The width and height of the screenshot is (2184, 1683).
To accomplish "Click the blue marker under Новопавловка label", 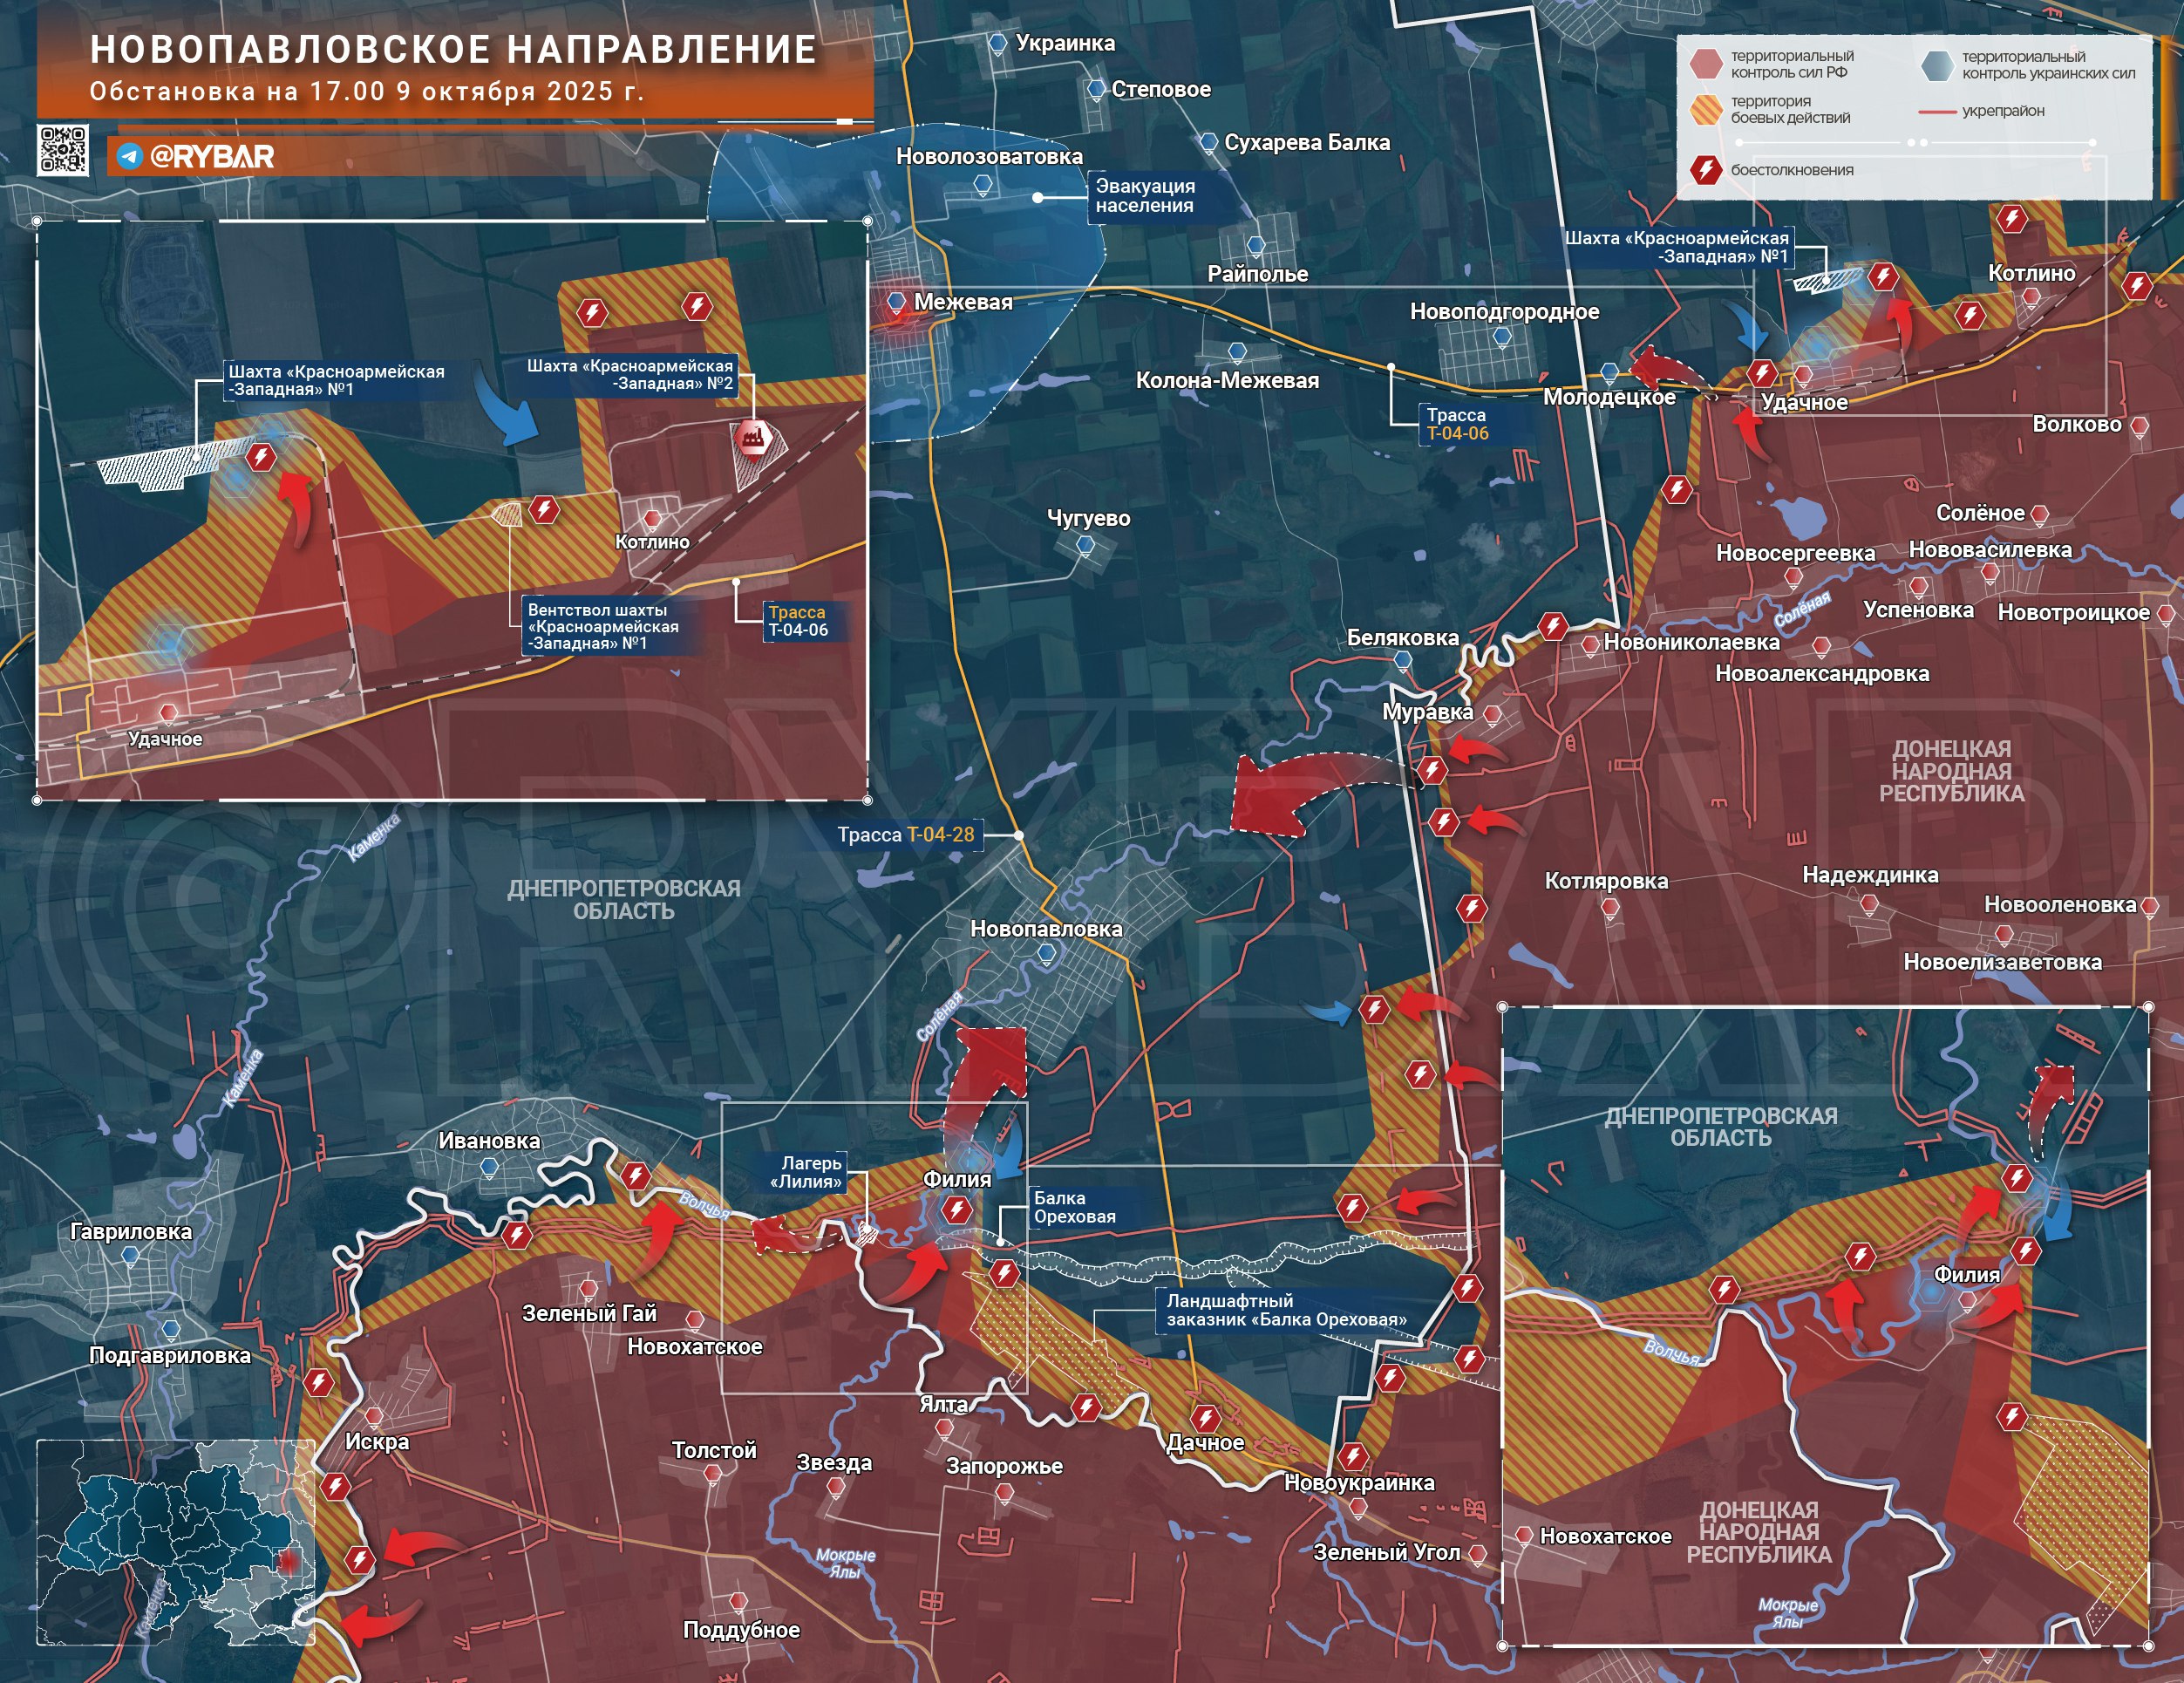I will pos(1046,954).
